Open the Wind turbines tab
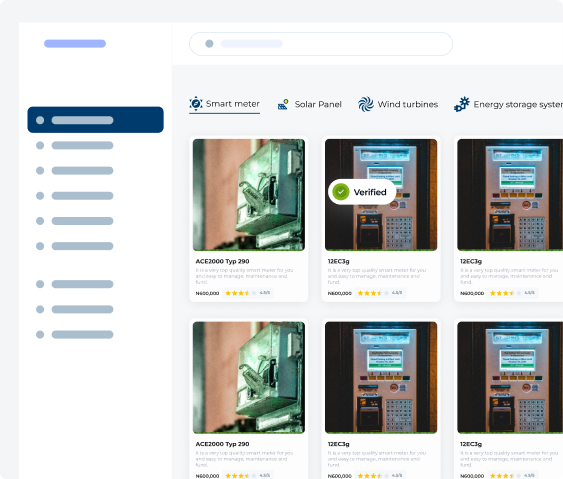 pyautogui.click(x=398, y=104)
